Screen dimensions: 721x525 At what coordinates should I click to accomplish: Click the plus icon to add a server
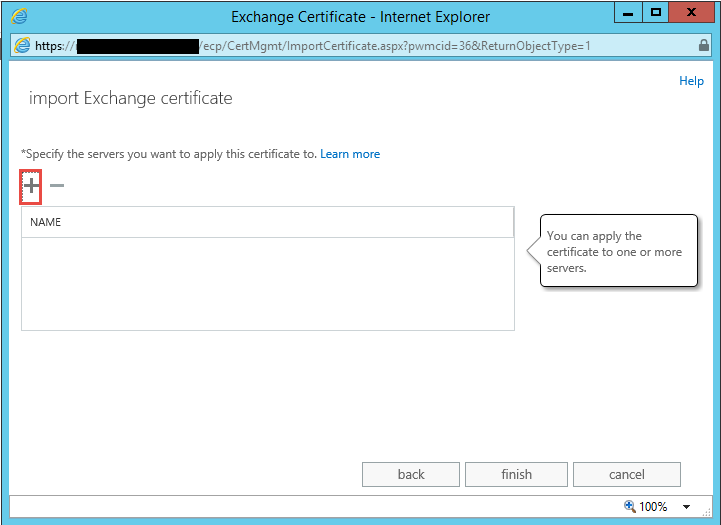point(31,186)
